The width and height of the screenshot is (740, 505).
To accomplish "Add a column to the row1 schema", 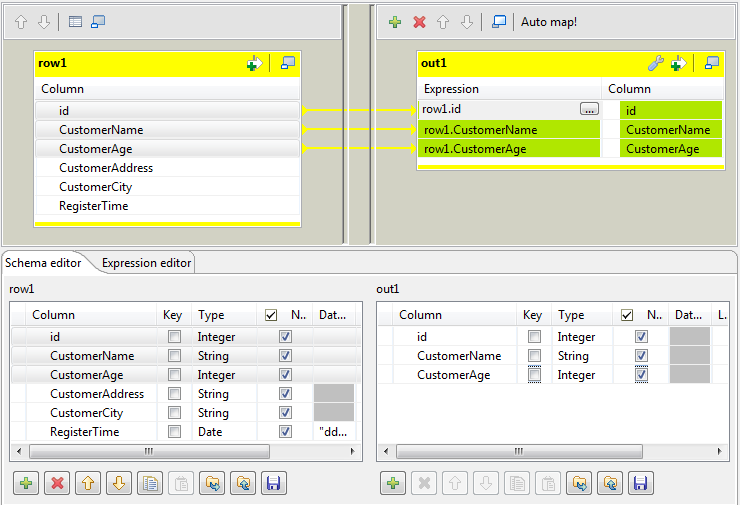I will pos(26,484).
